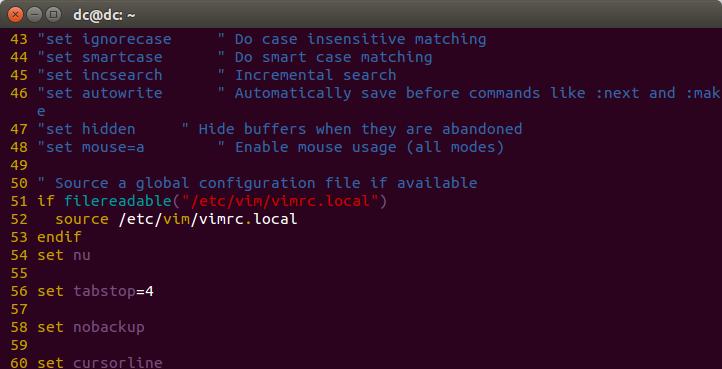The image size is (722, 369).
Task: Minimize the dc@dc terminal window
Action: point(35,14)
